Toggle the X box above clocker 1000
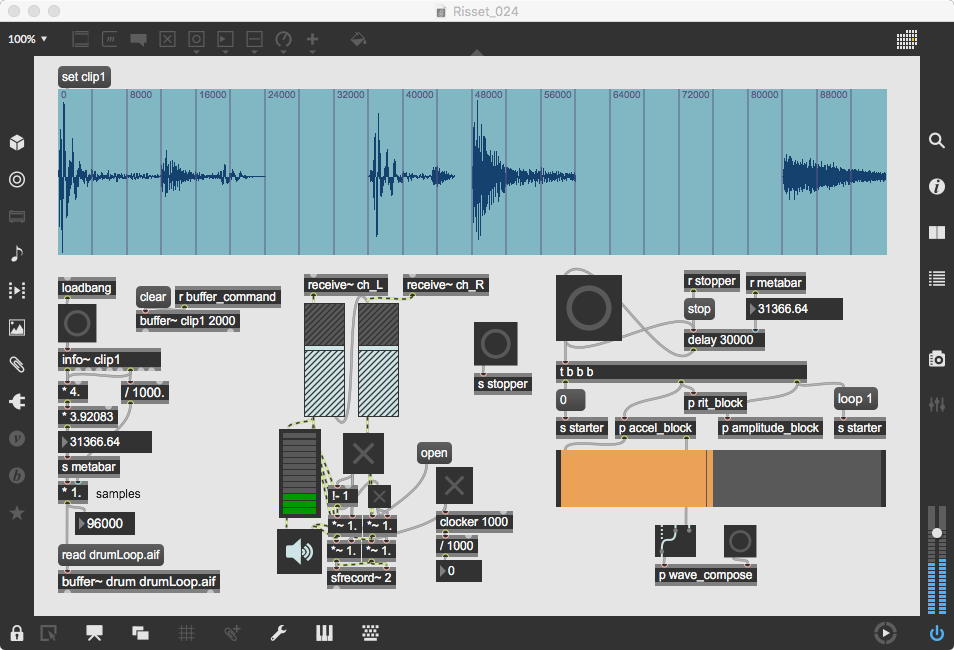954x650 pixels. (454, 486)
